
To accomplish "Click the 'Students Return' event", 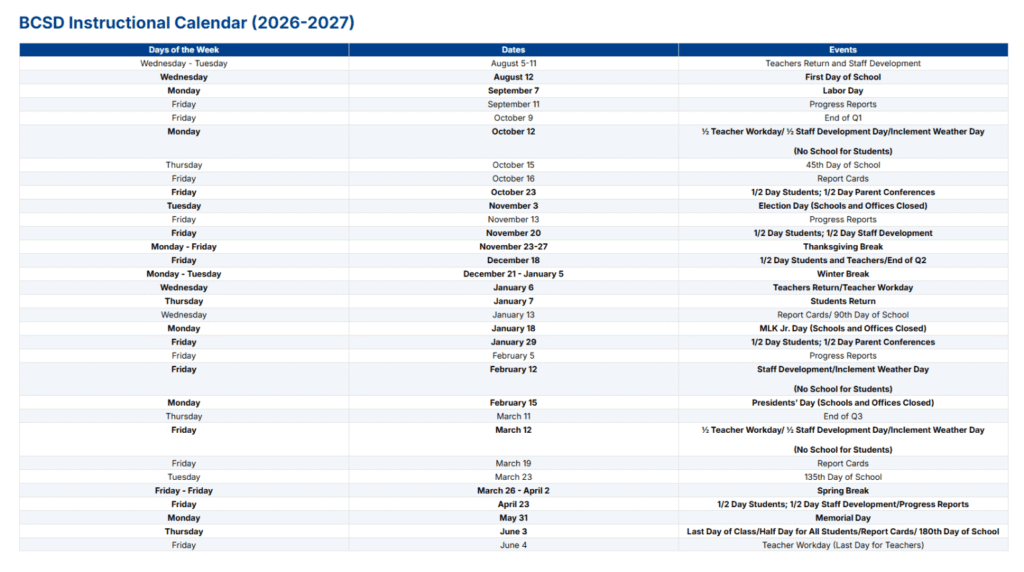I will pos(843,302).
